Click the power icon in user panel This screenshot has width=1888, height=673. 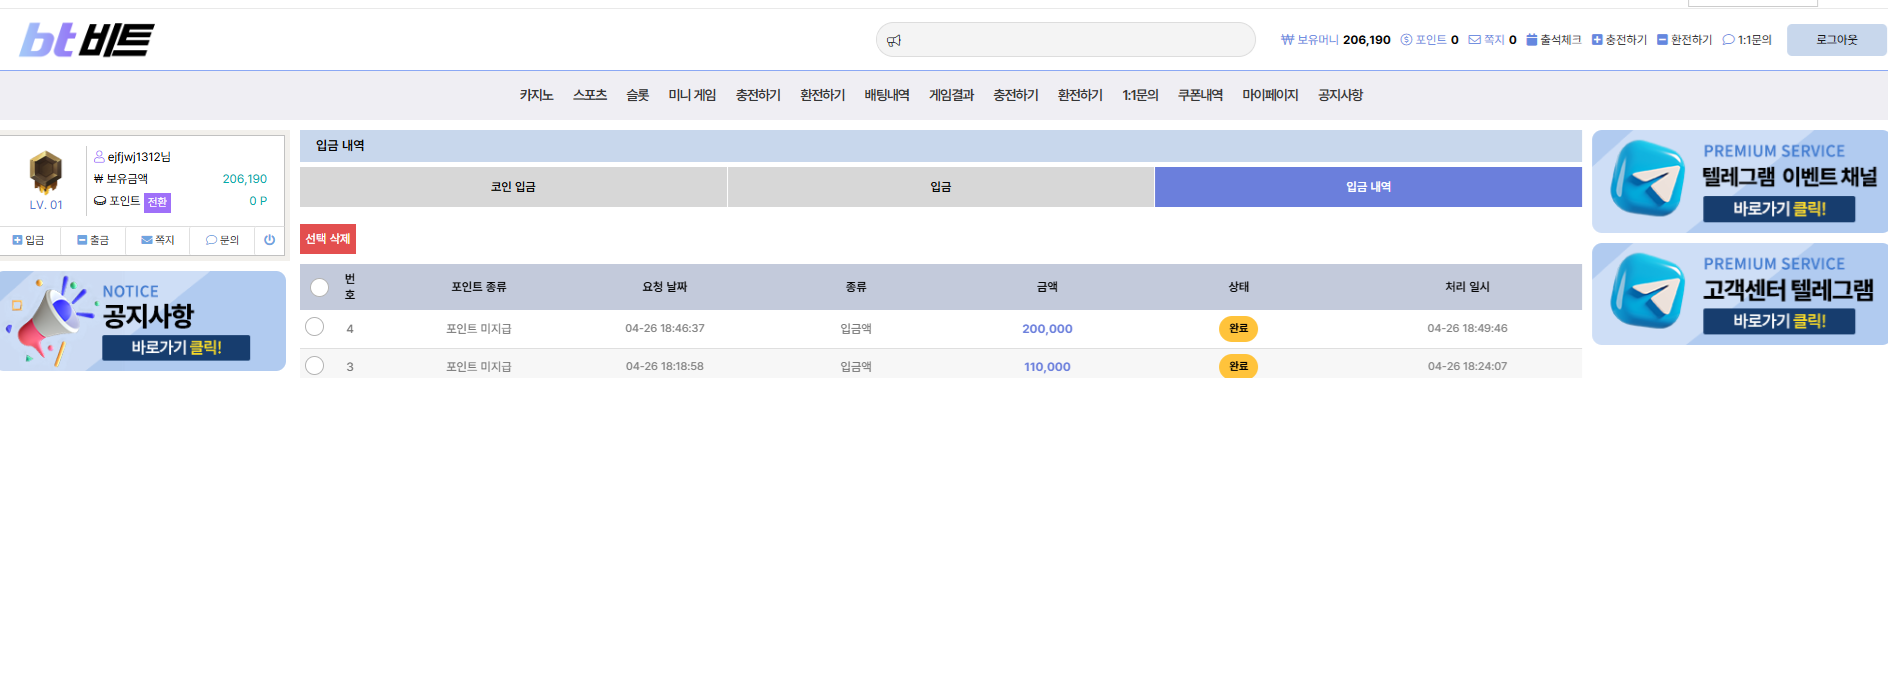[x=269, y=240]
